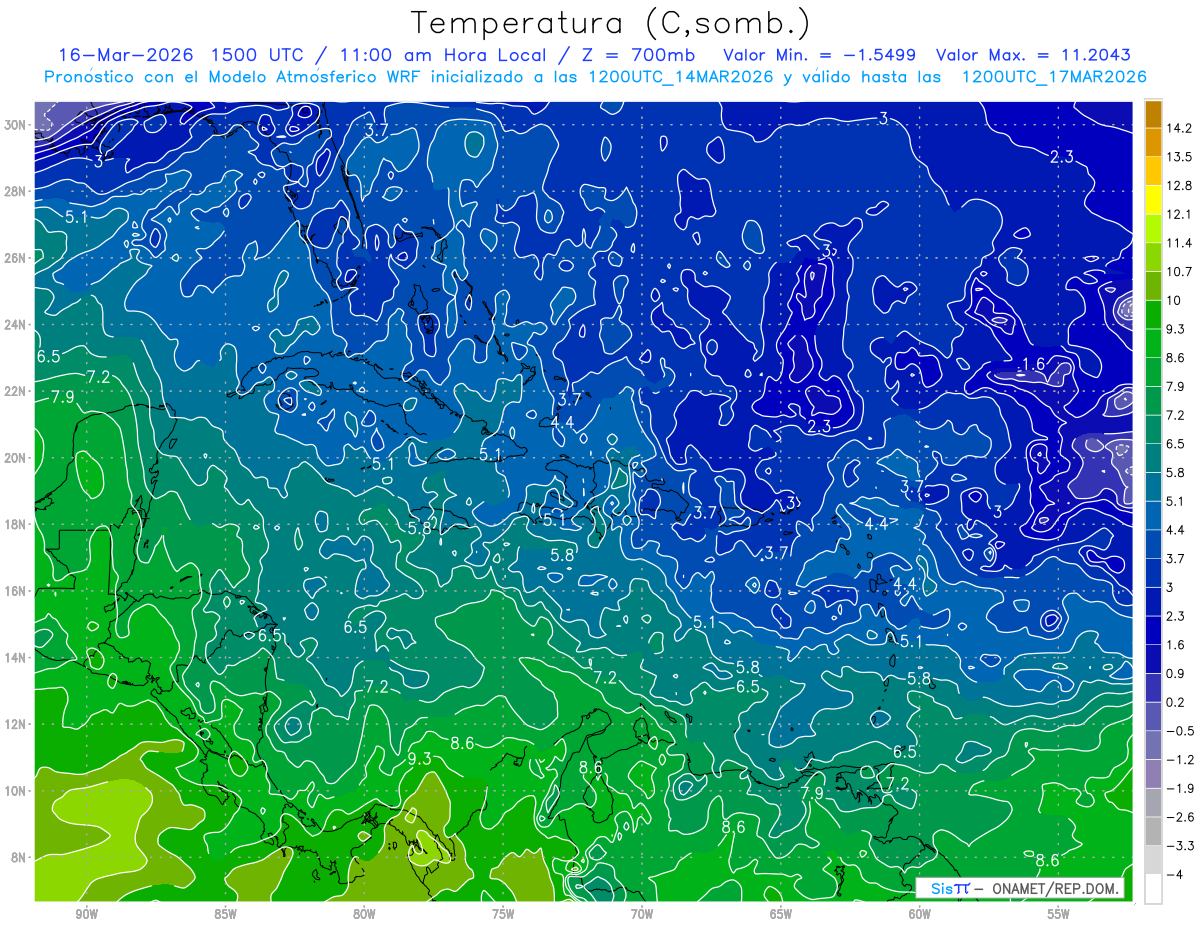Click the swatch between 10 and 10.7

click(x=1153, y=286)
